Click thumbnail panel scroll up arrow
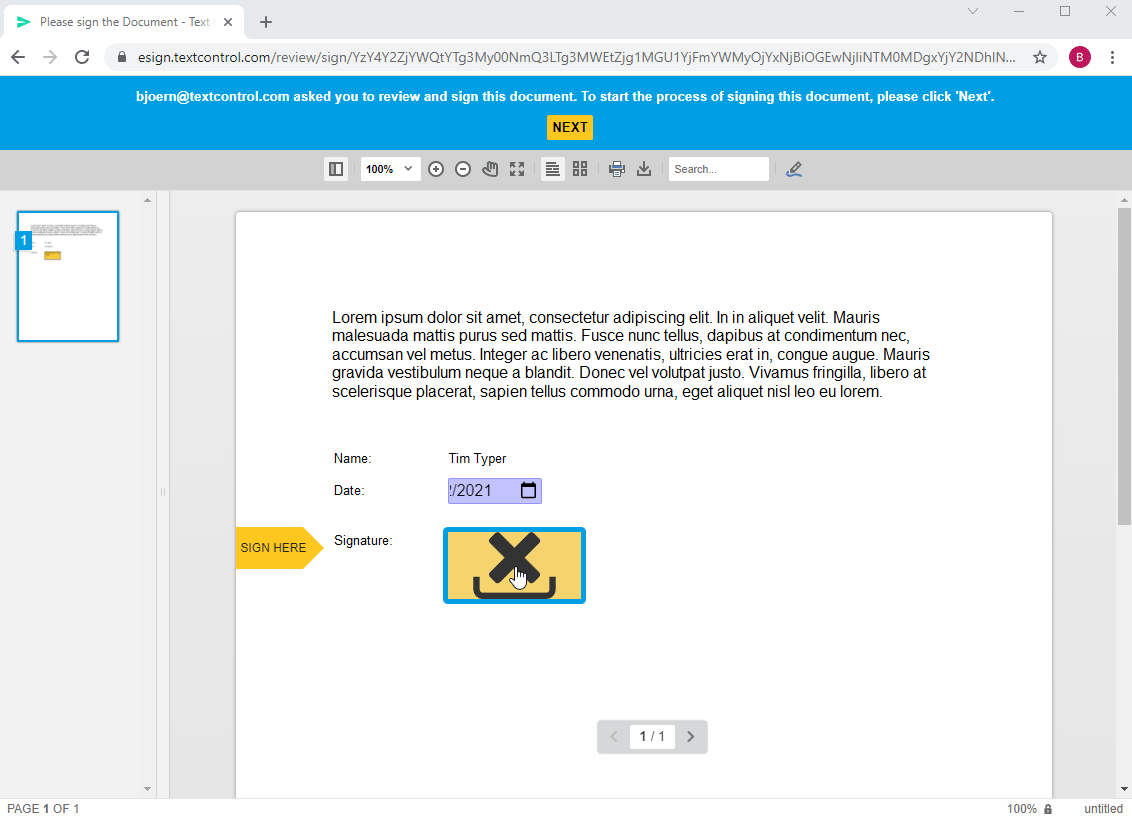The image size is (1132, 819). [147, 200]
